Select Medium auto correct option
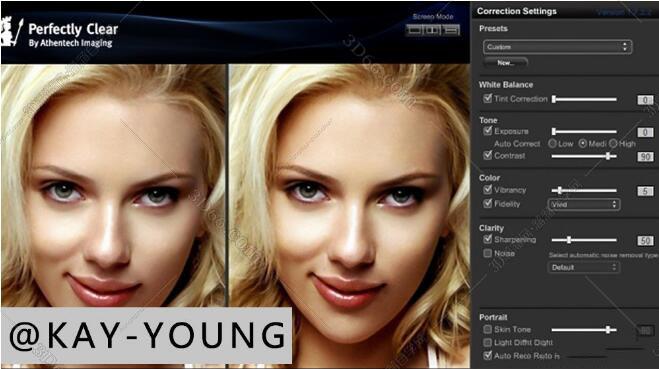 point(583,144)
